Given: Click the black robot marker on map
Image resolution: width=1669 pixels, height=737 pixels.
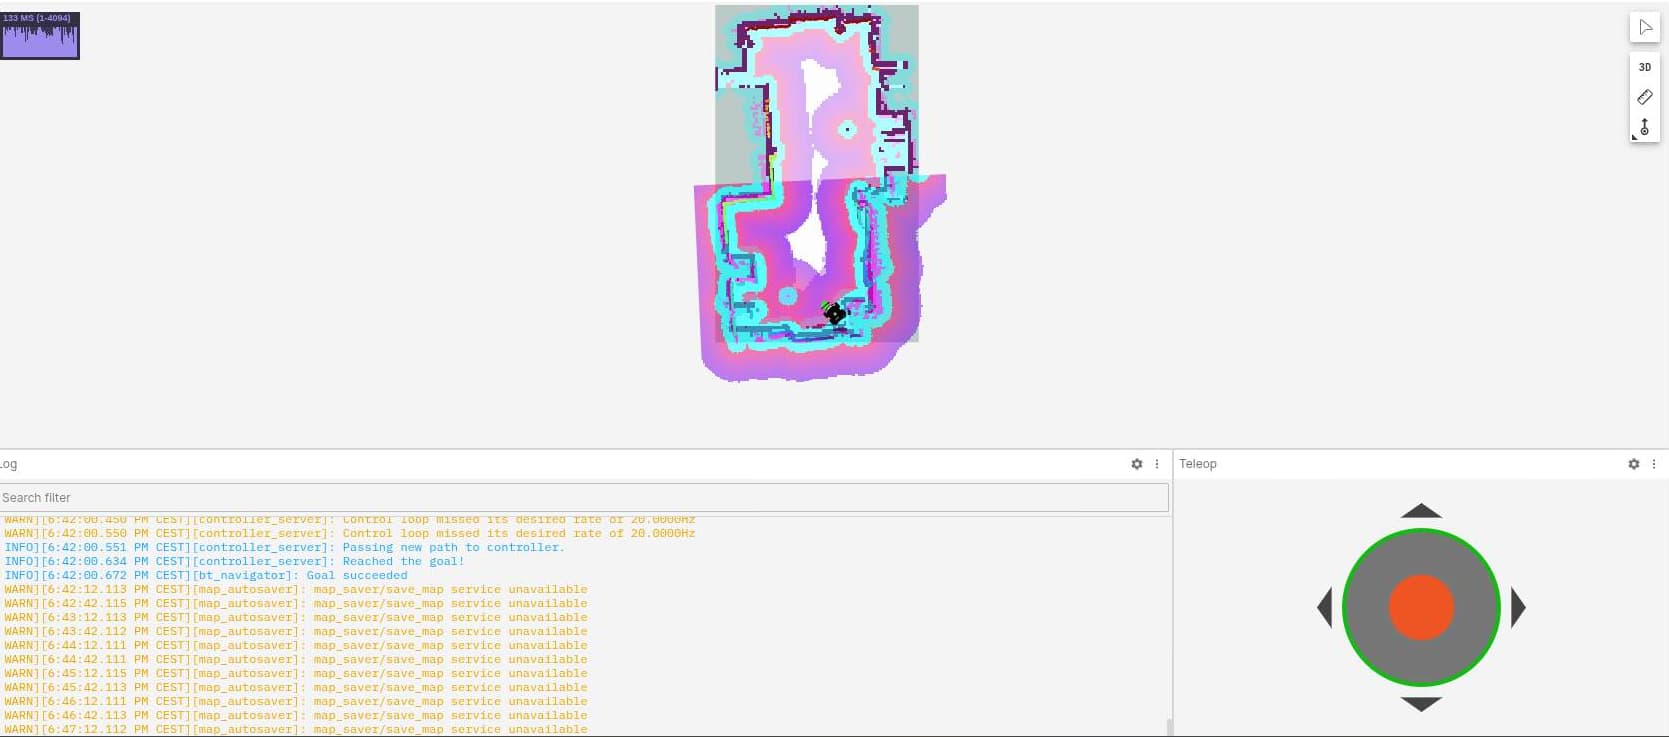Looking at the screenshot, I should point(834,314).
